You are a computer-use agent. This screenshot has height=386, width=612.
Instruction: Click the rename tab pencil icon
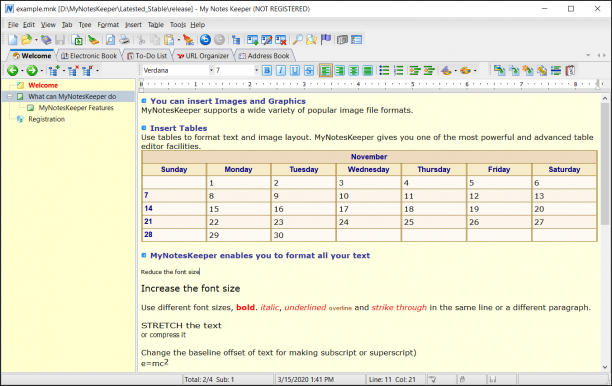pyautogui.click(x=267, y=40)
